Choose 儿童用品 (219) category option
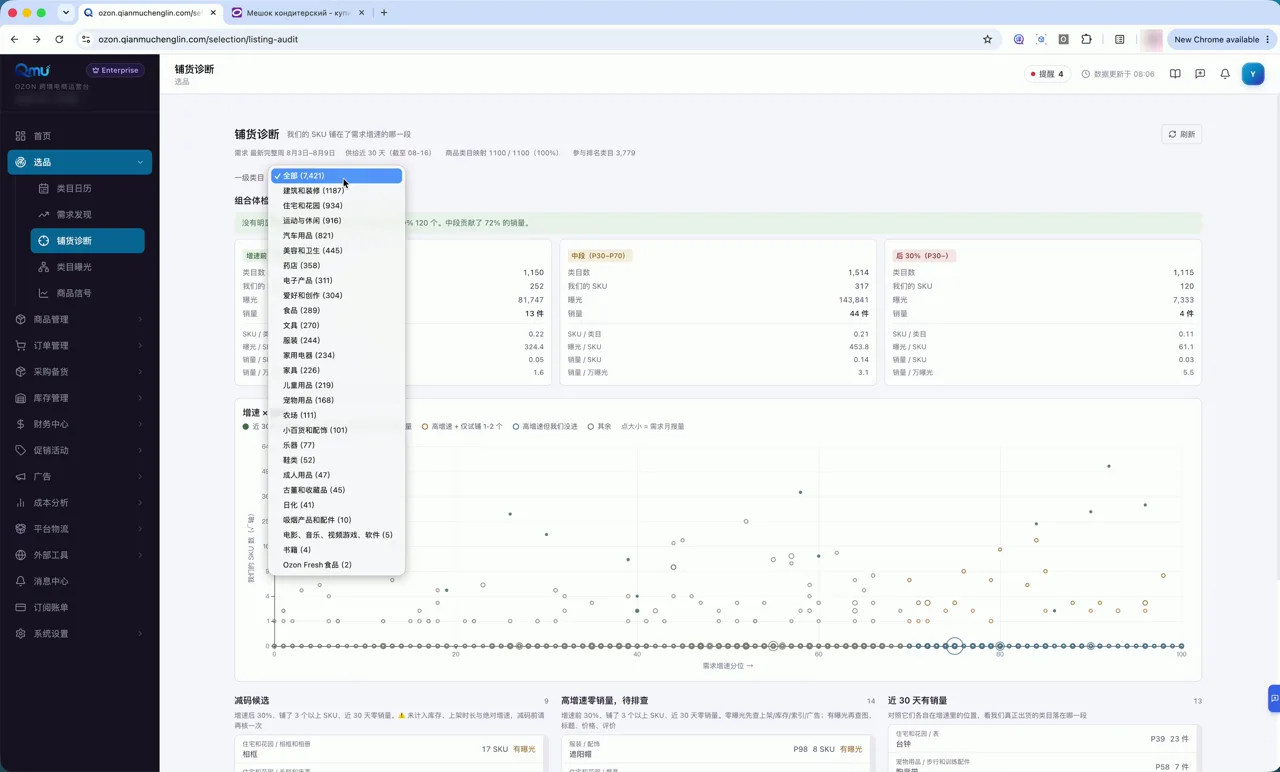Screen dimensions: 1280x772 337,385
